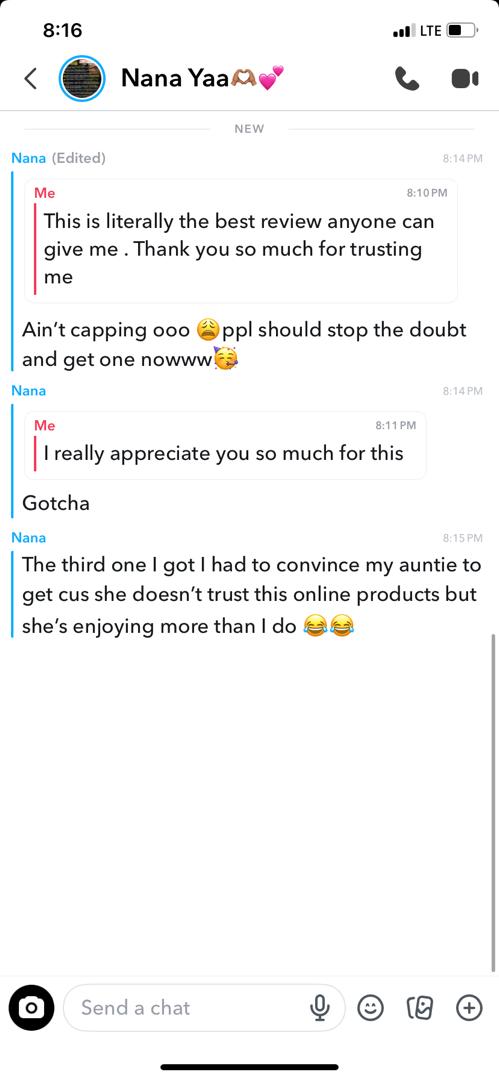Viewport: 499px width, 1080px height.
Task: Select quoted 'I really appreciate you' message
Action: pyautogui.click(x=225, y=446)
